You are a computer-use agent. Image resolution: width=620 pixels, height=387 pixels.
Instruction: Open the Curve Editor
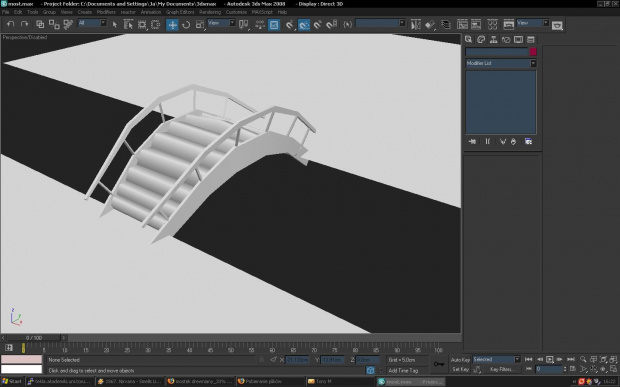(462, 25)
